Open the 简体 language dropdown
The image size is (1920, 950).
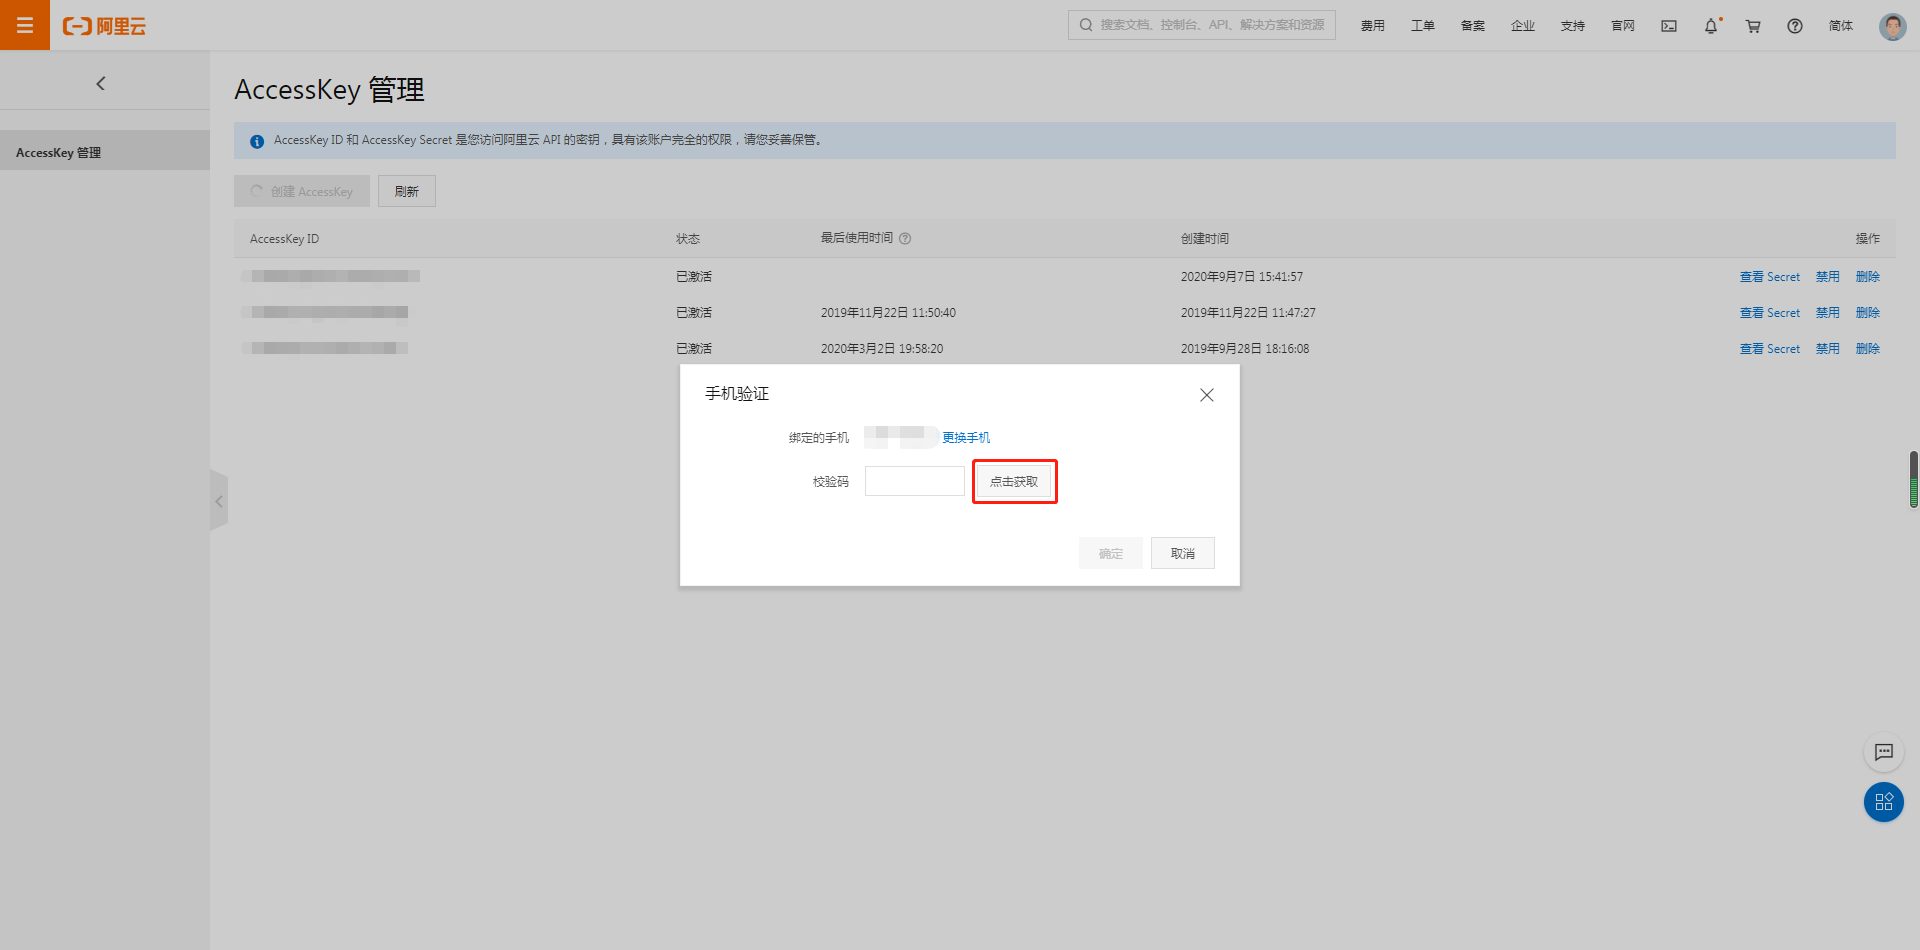(1841, 26)
